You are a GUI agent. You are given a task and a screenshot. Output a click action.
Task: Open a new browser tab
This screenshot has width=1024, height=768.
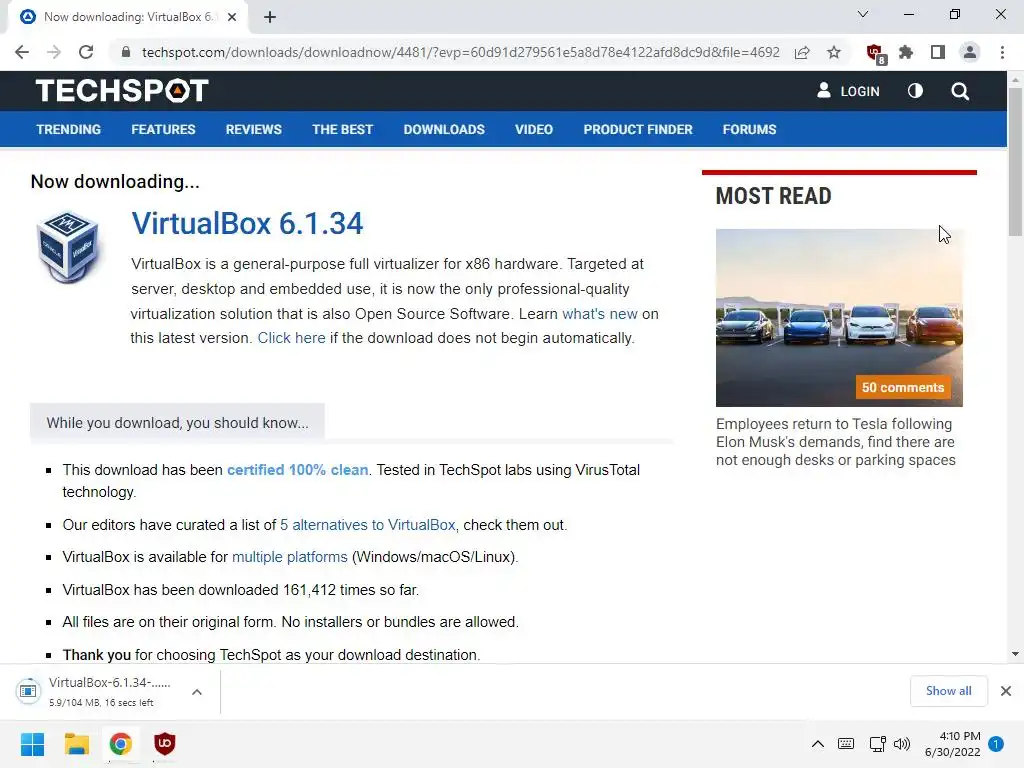pyautogui.click(x=270, y=18)
